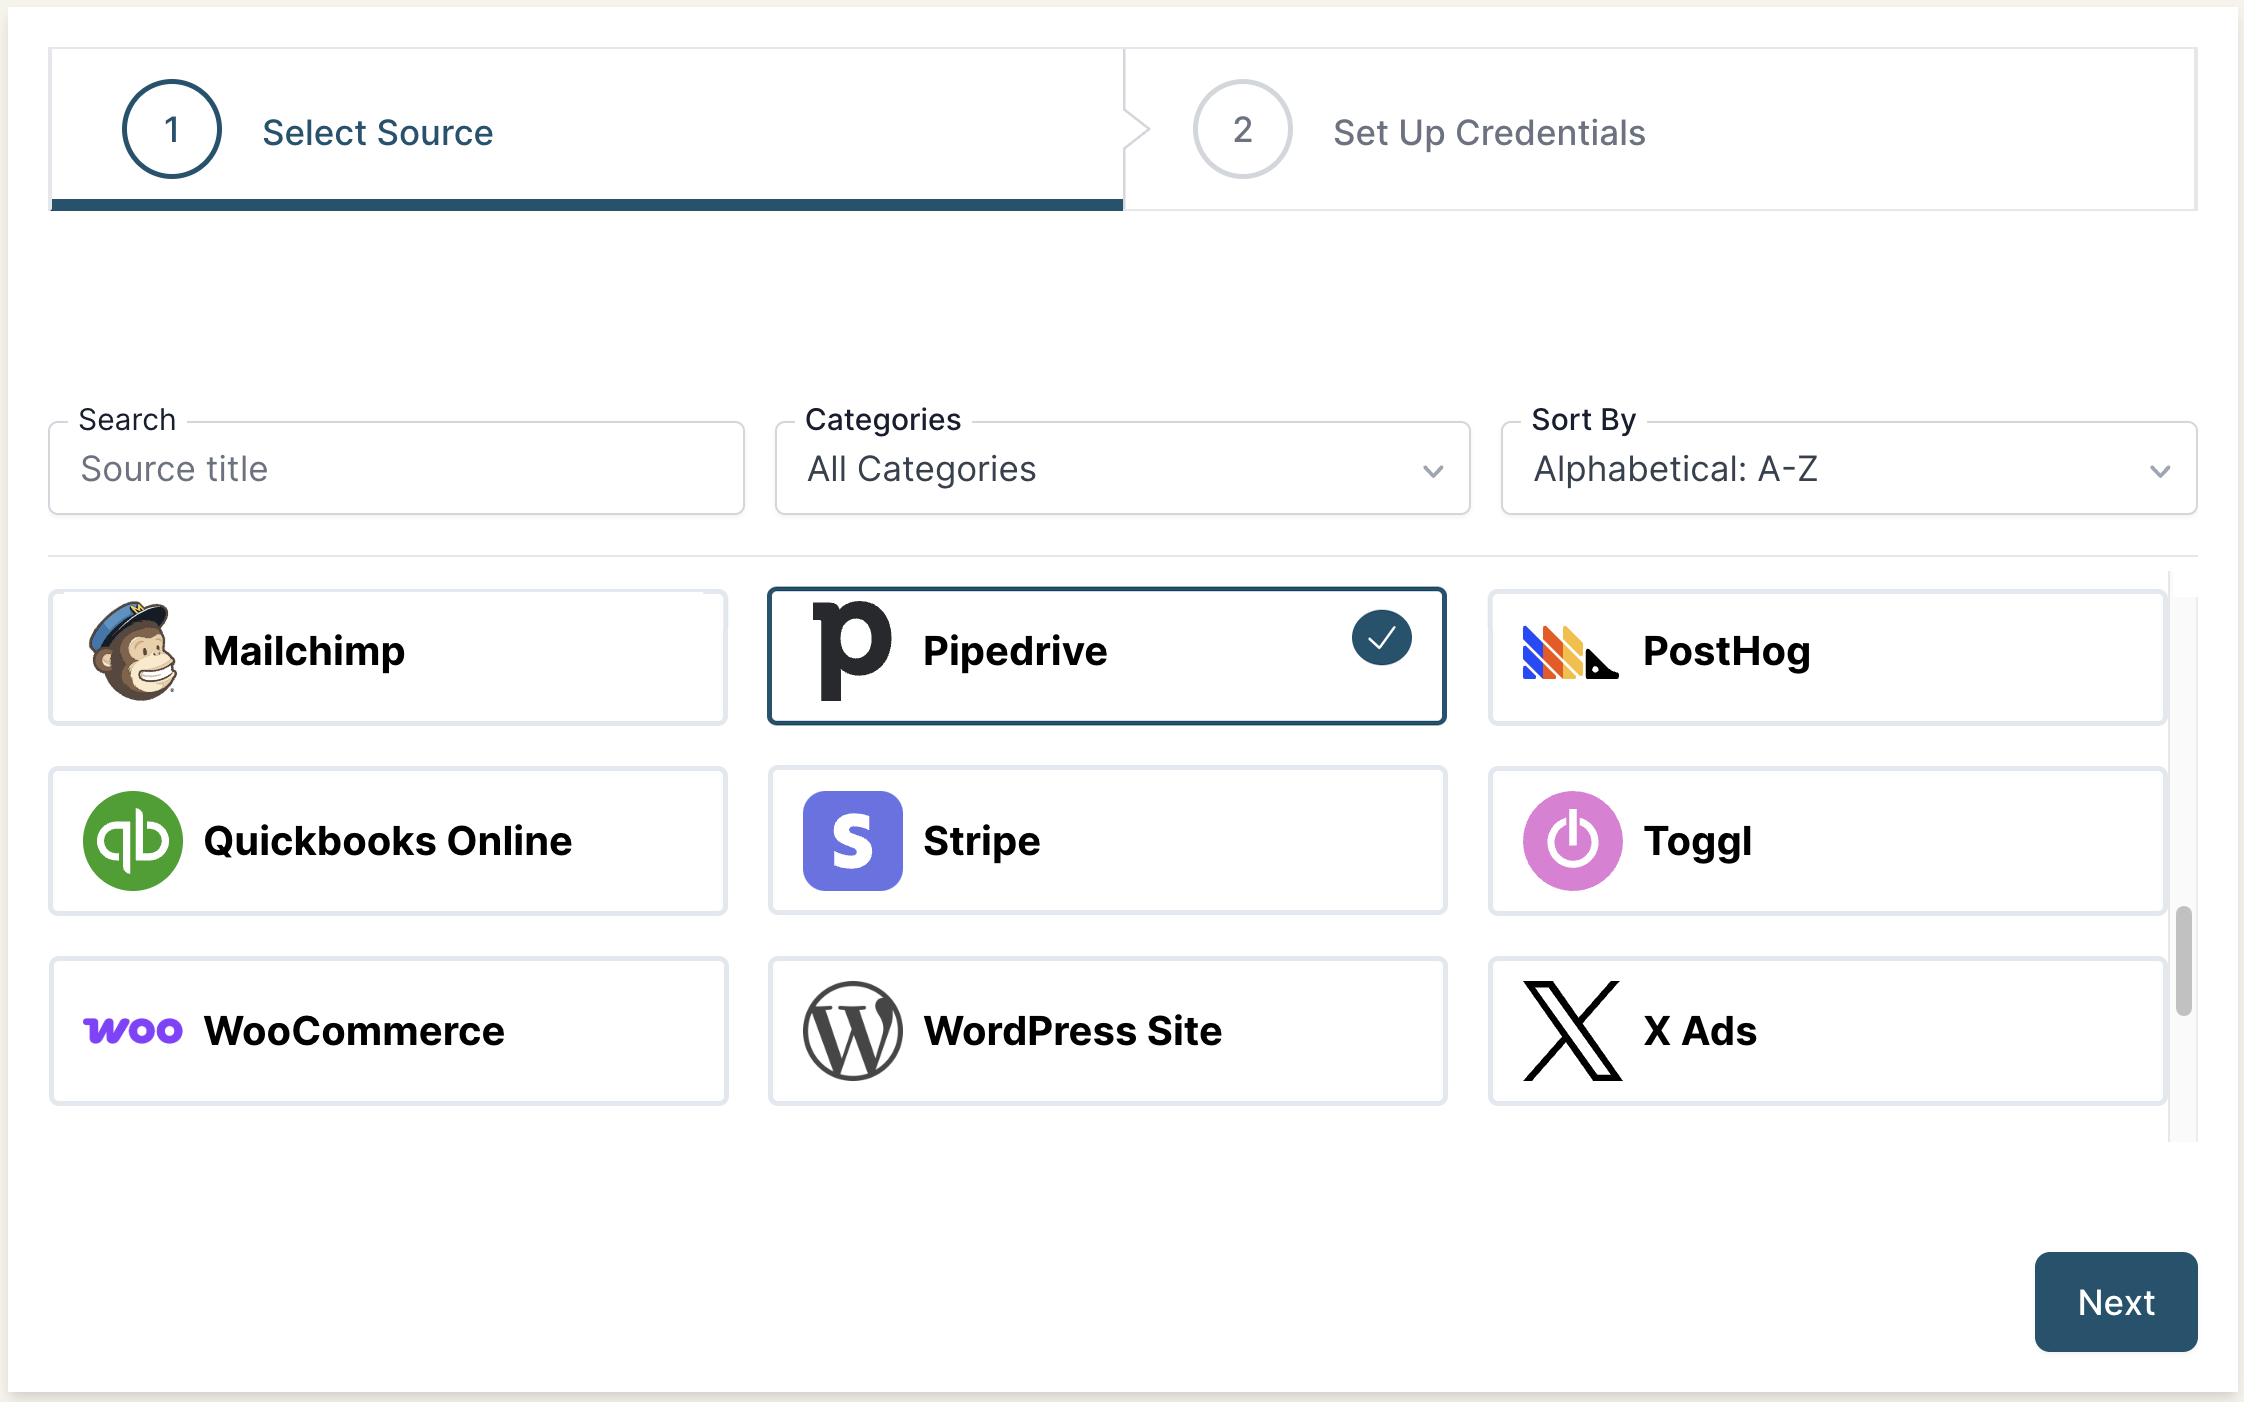Click the source list scrollbar thumb
This screenshot has height=1402, width=2244.
pos(2183,961)
